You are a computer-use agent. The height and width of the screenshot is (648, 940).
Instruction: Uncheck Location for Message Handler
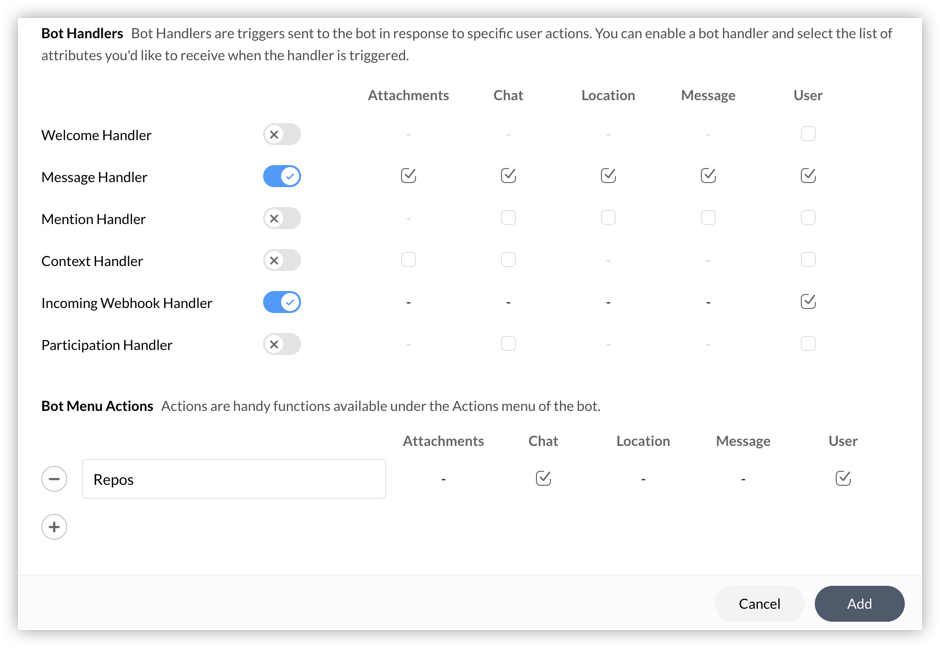click(608, 176)
